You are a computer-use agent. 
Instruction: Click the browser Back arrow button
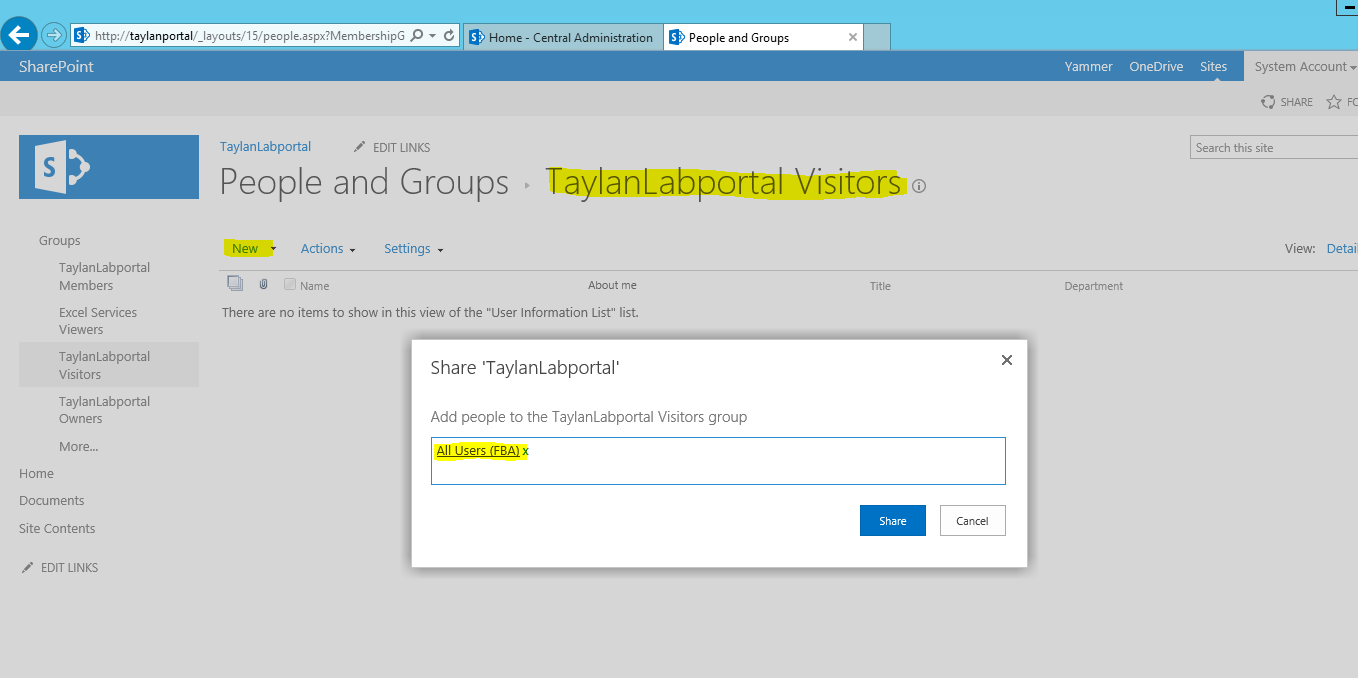click(x=19, y=35)
